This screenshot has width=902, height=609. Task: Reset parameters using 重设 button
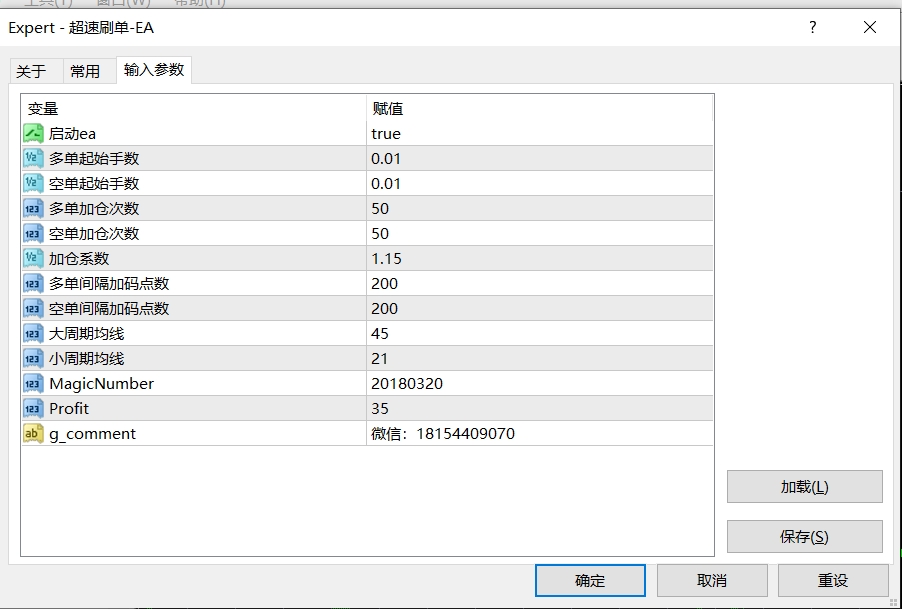coord(833,581)
